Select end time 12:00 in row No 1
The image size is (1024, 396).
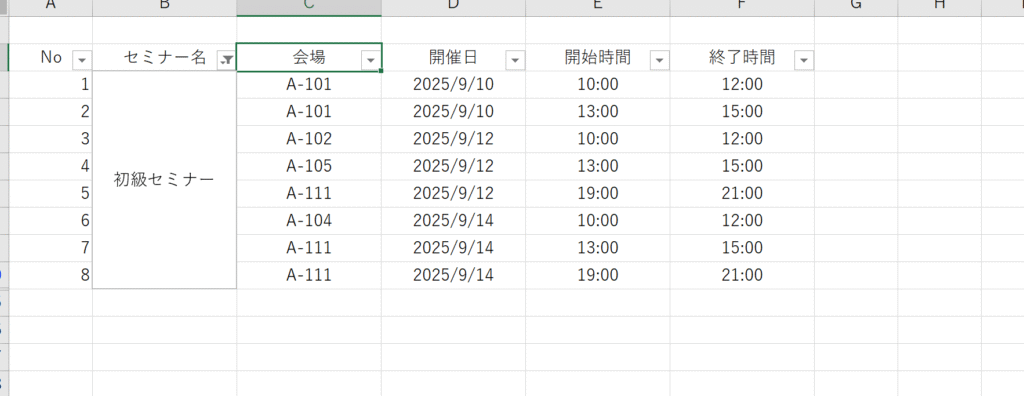tap(742, 84)
